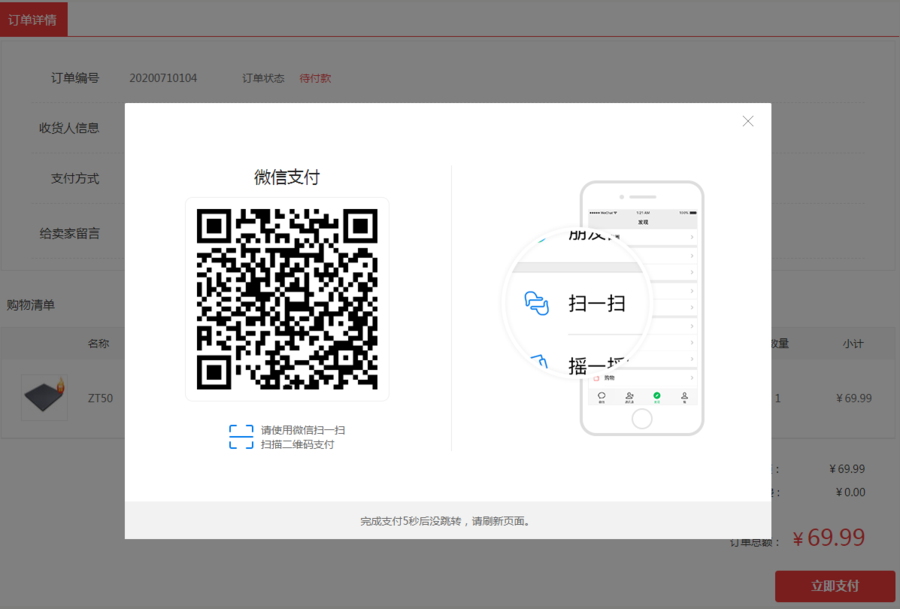Image resolution: width=900 pixels, height=609 pixels.
Task: Click the 订单编号 label
Action: pos(75,78)
